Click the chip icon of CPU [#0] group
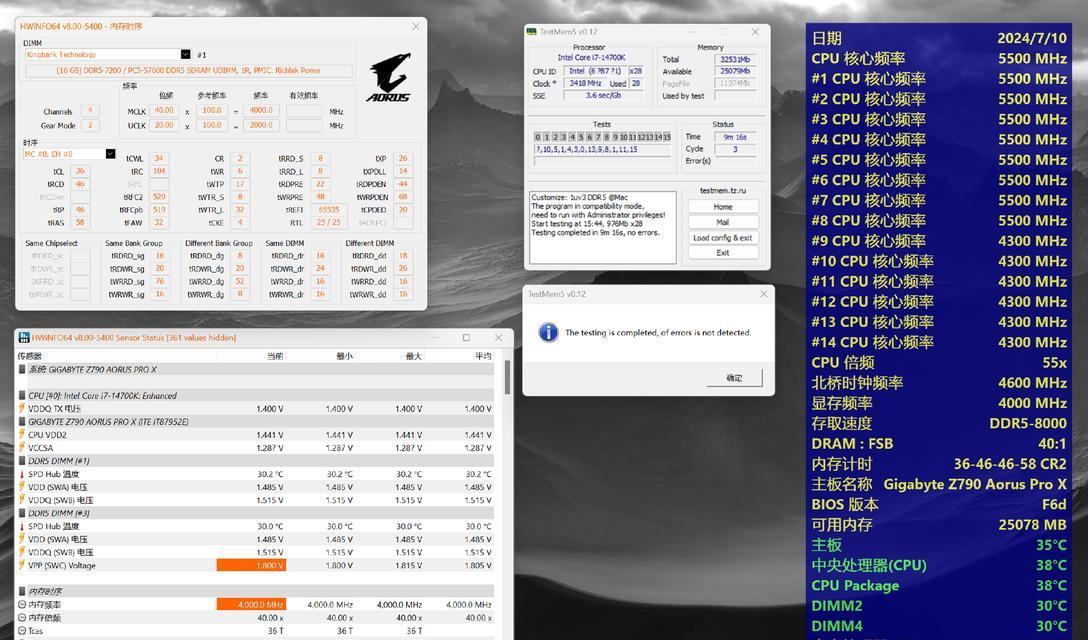1088x640 pixels. click(22, 396)
